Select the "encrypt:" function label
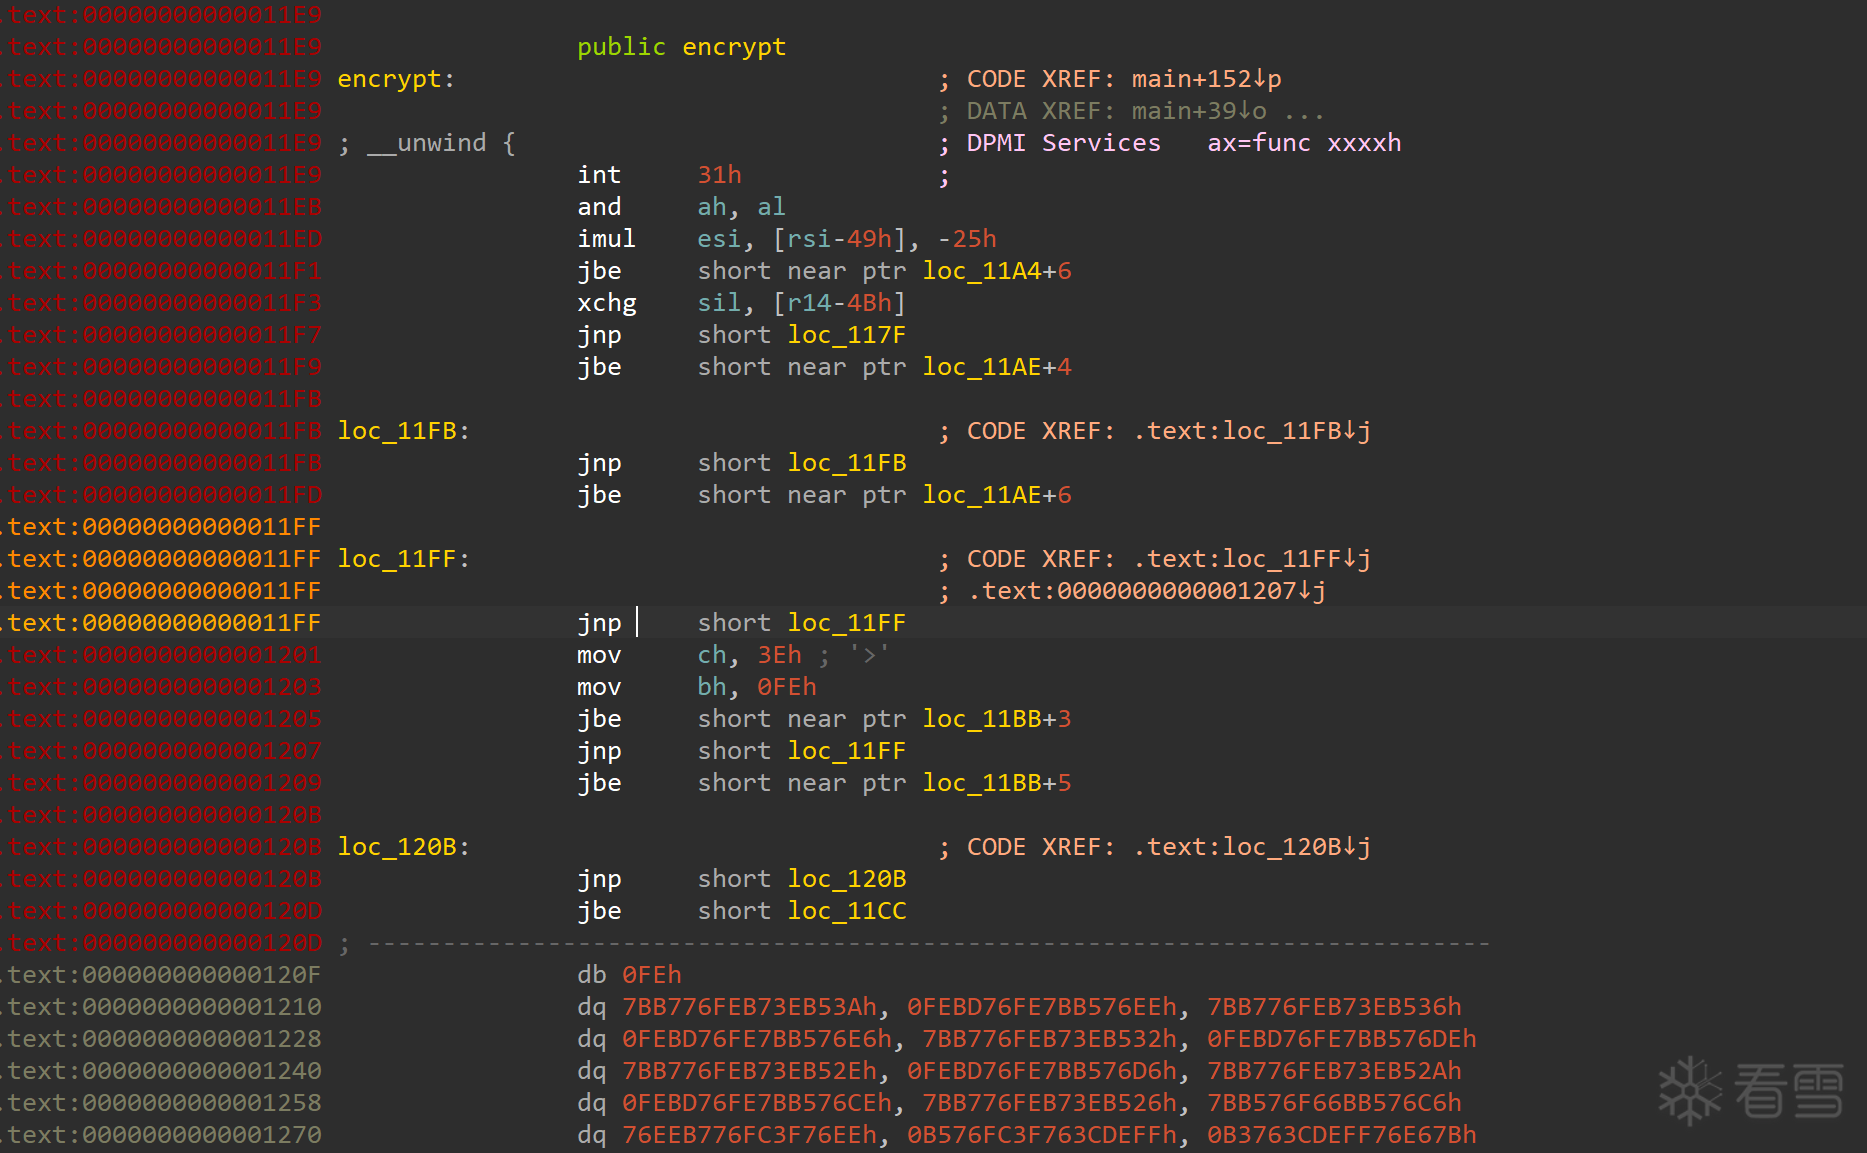1867x1153 pixels. [x=396, y=79]
